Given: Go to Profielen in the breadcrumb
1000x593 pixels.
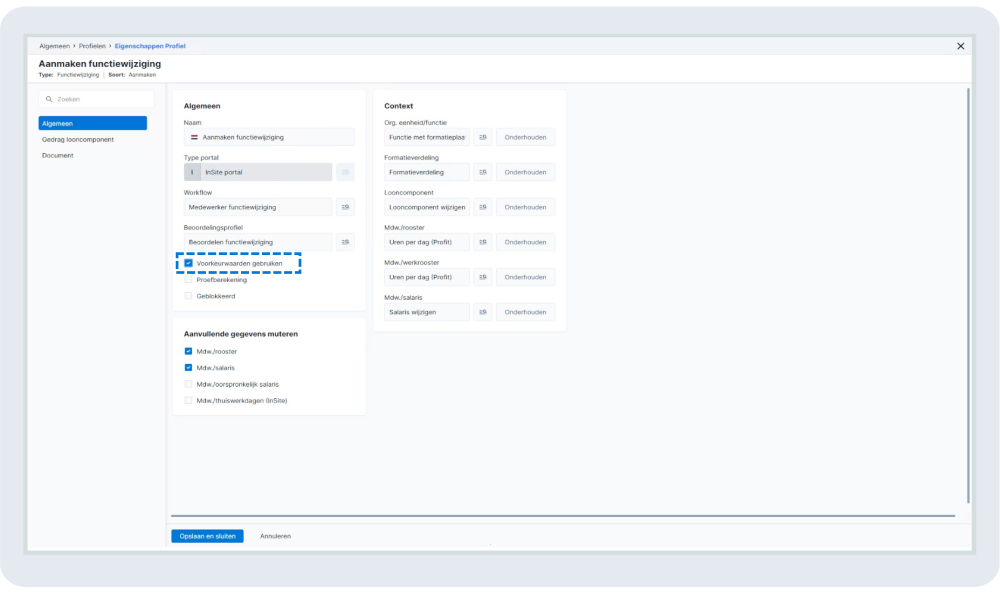Looking at the screenshot, I should pos(93,46).
